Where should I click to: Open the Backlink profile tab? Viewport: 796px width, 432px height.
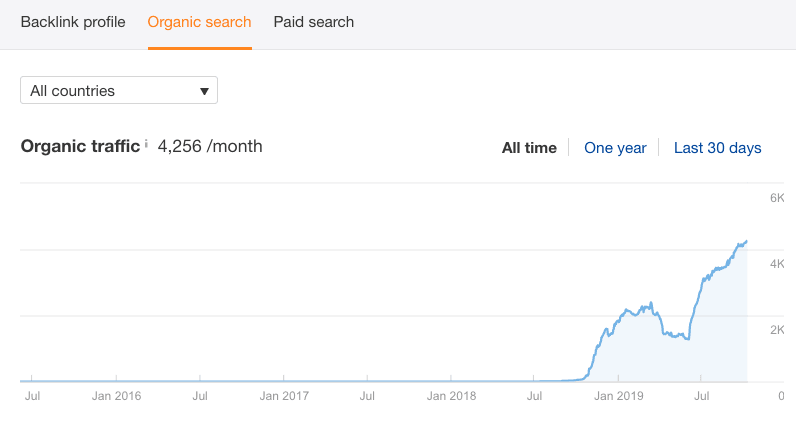(73, 22)
